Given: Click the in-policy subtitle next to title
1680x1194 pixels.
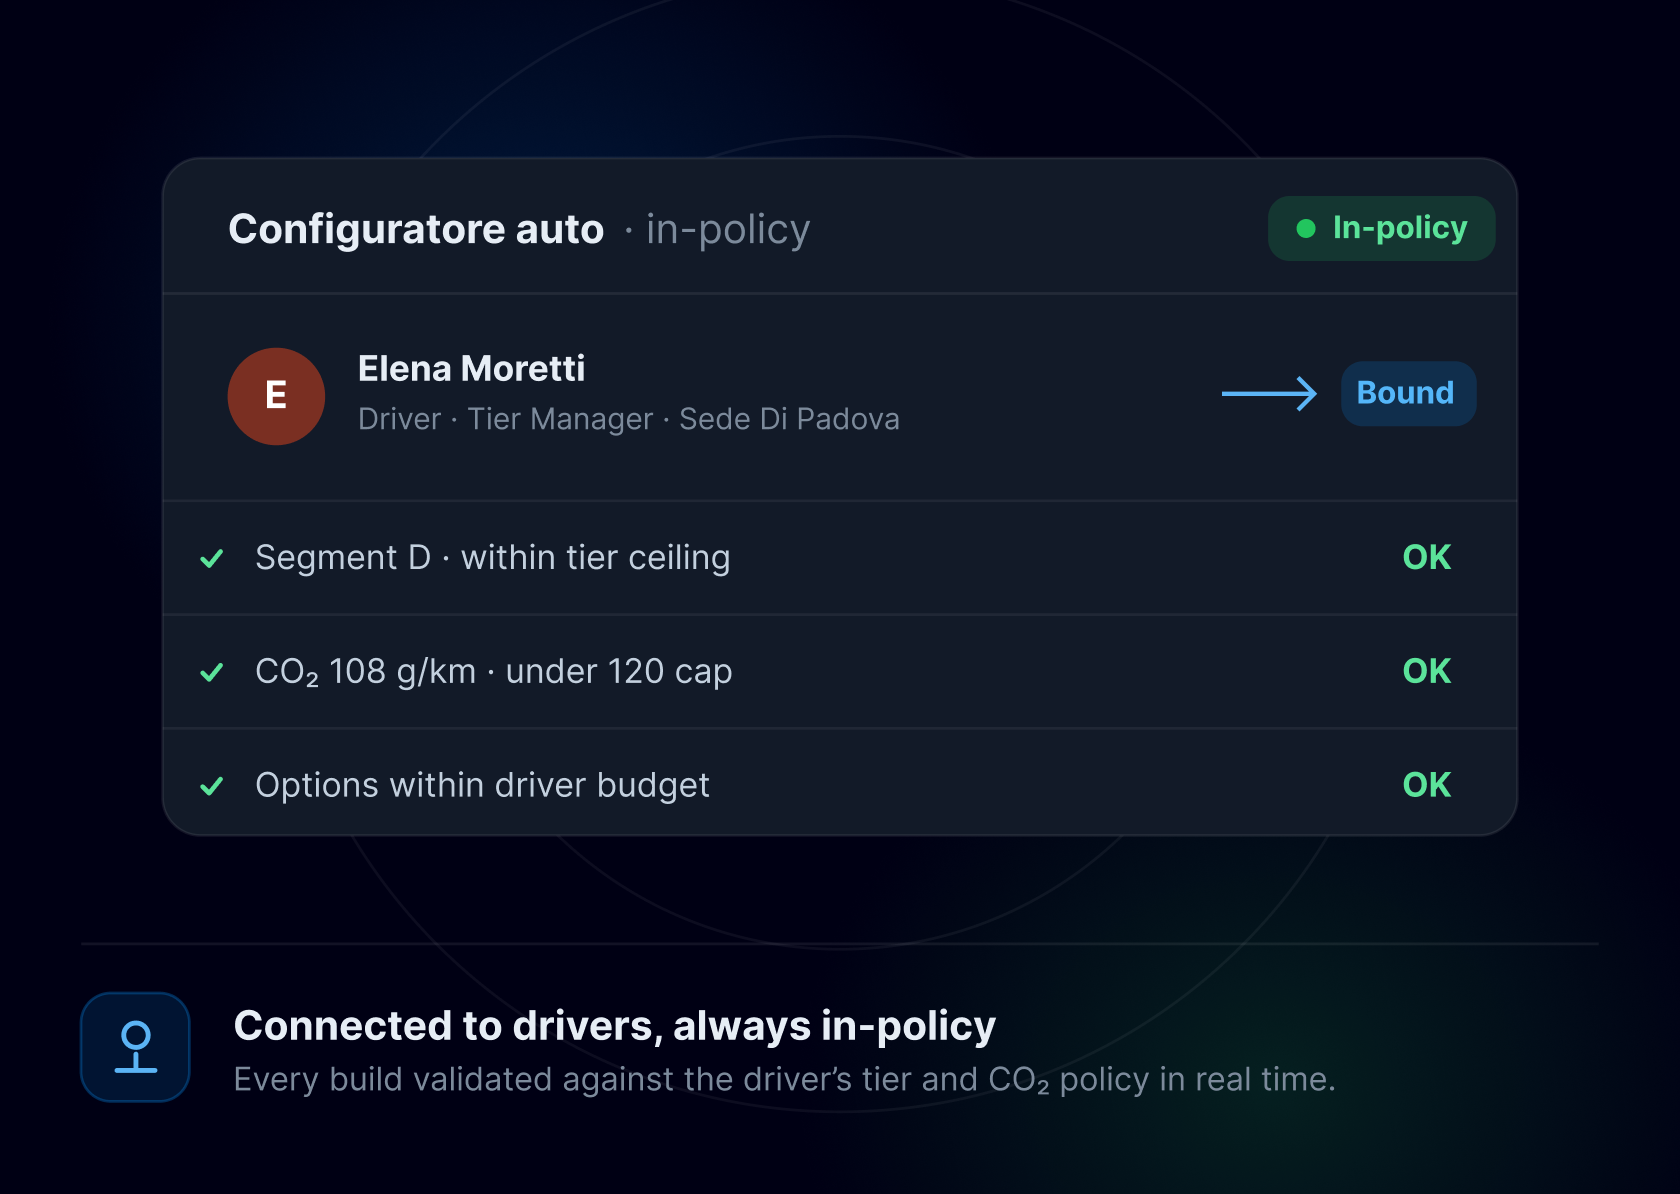Looking at the screenshot, I should click(728, 230).
